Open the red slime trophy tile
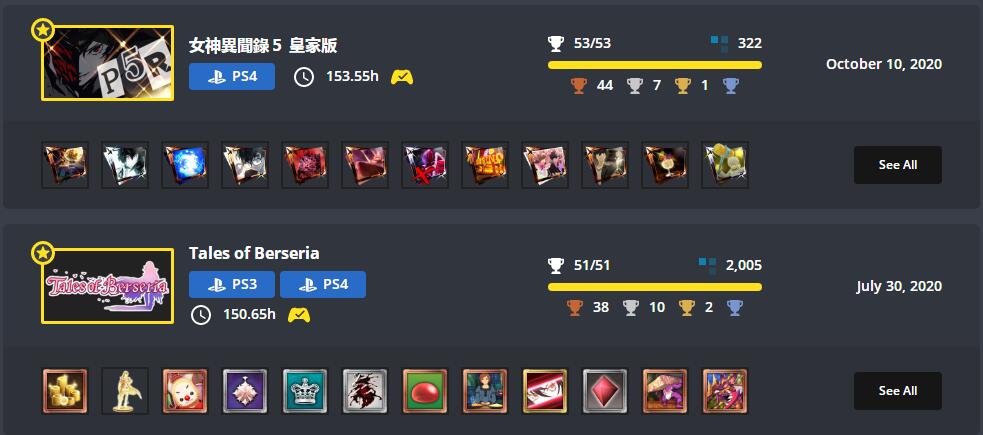The height and width of the screenshot is (435, 983). (x=425, y=390)
